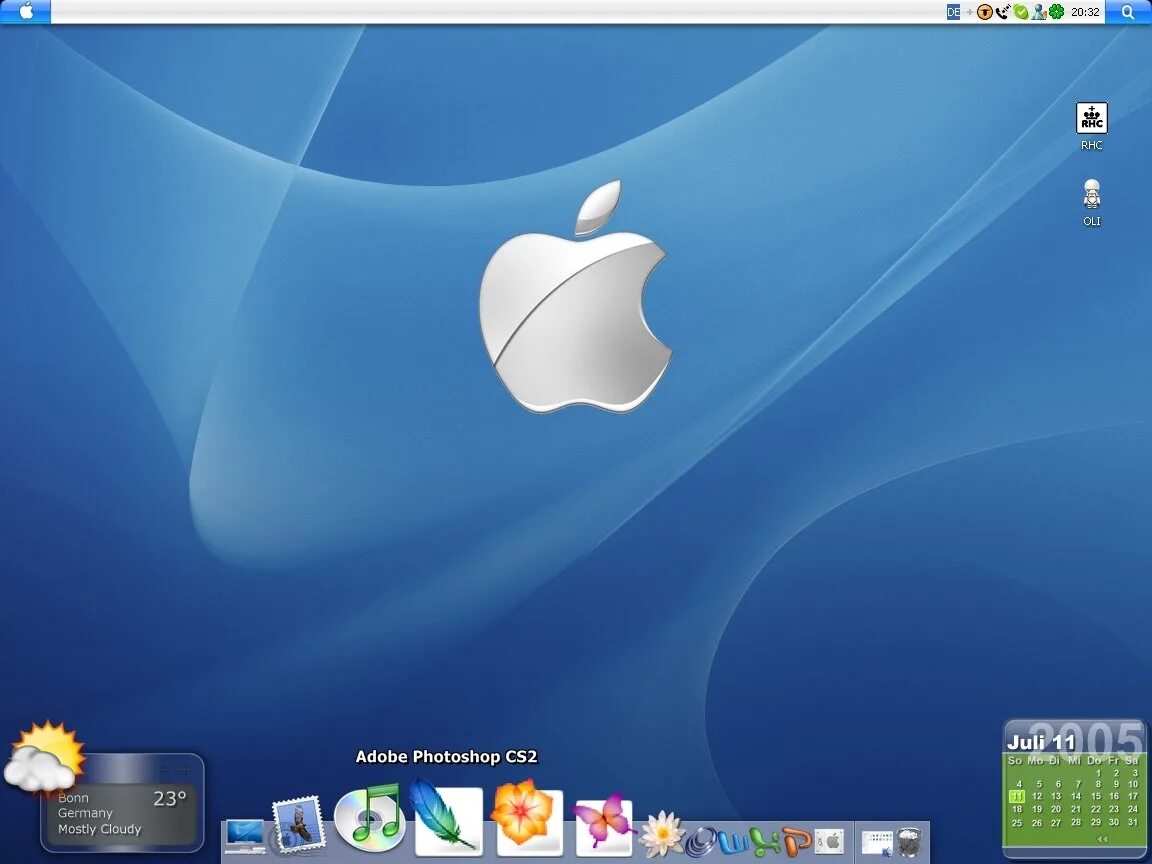Select the highlighted day 11 in calendar

coord(1017,796)
